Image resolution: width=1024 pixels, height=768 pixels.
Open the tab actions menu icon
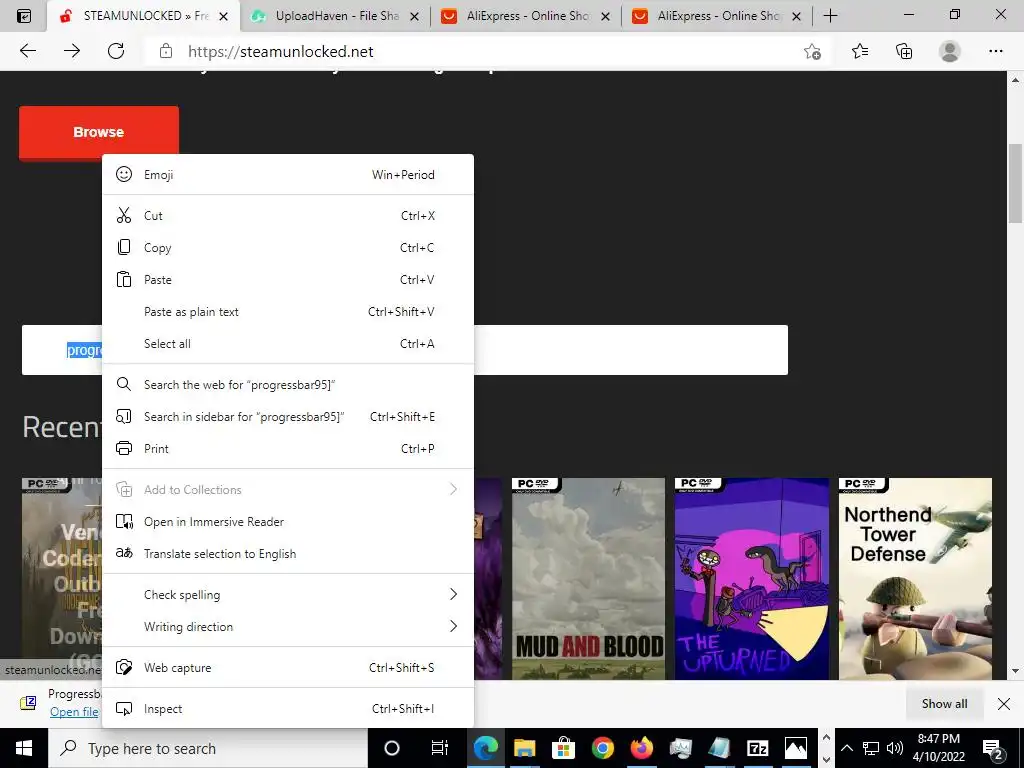point(24,16)
